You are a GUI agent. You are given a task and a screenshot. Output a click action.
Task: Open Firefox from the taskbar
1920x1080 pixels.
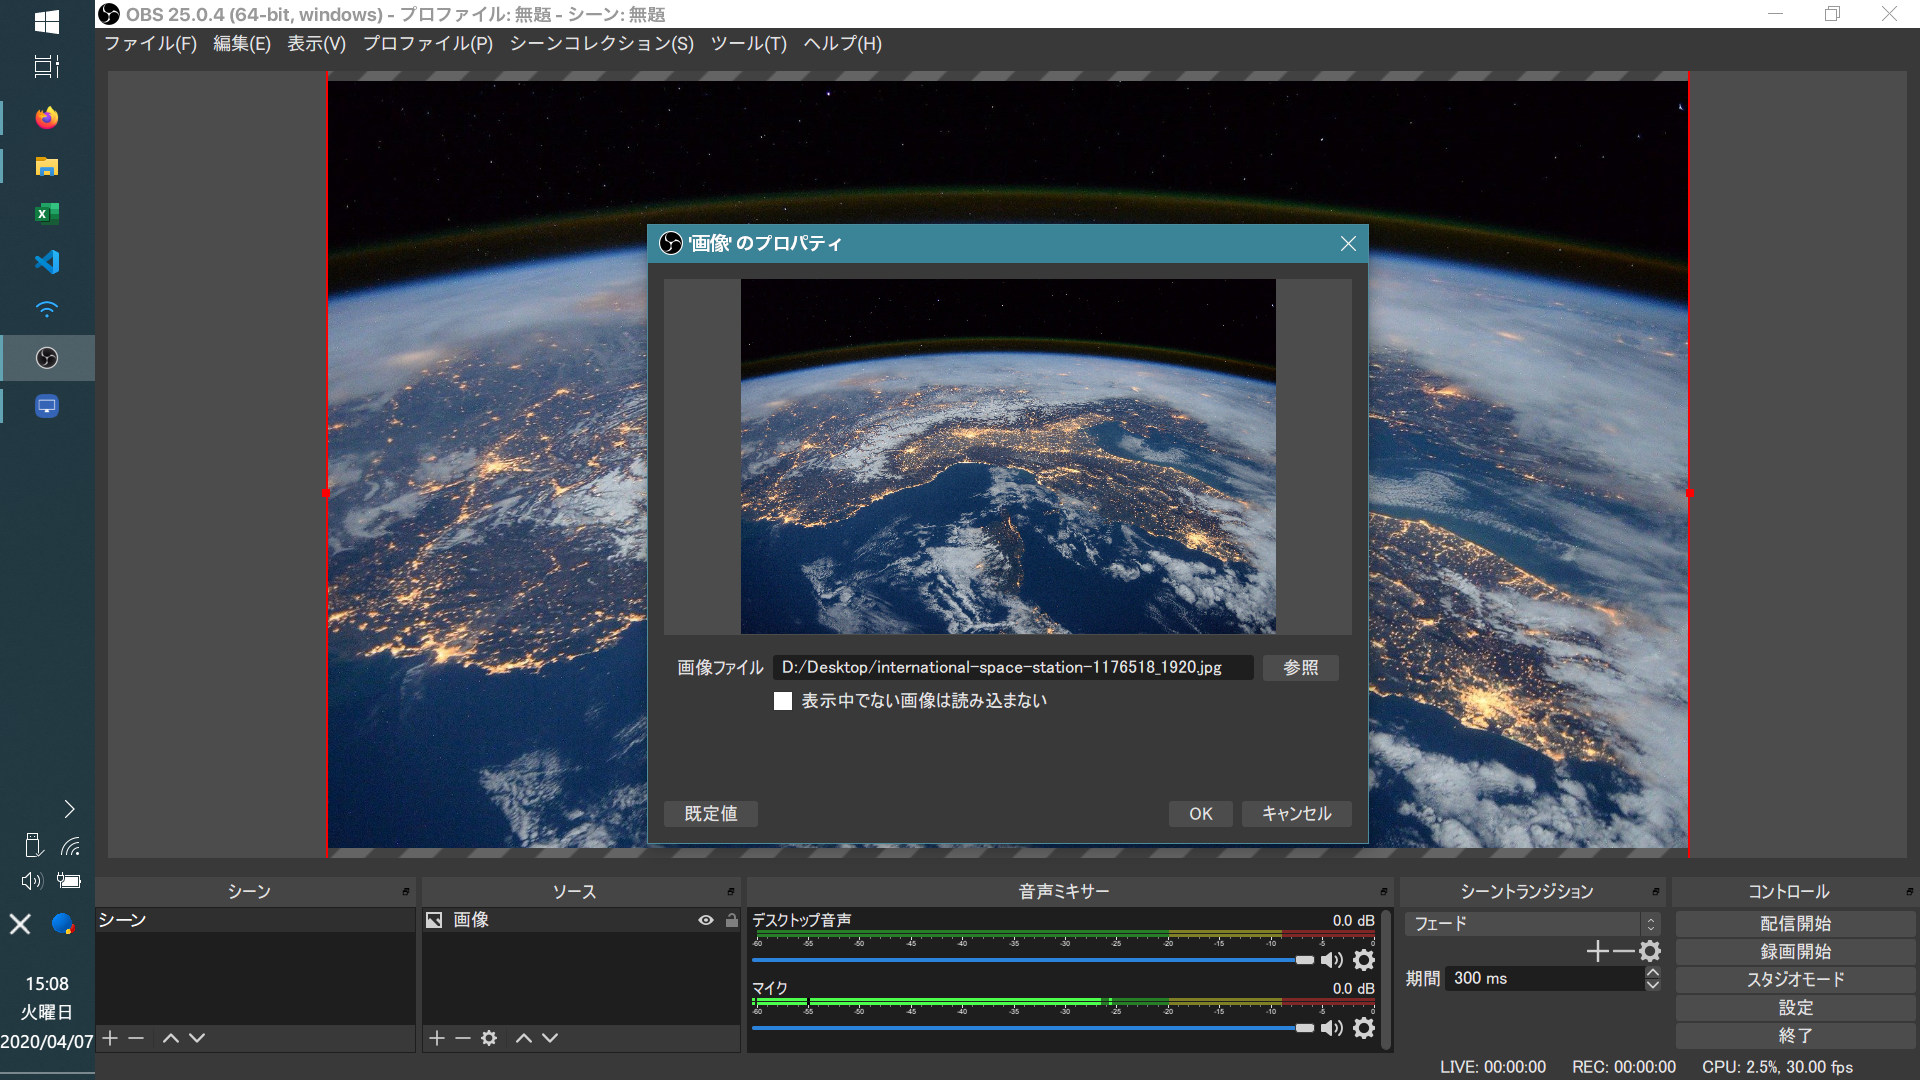click(x=47, y=118)
